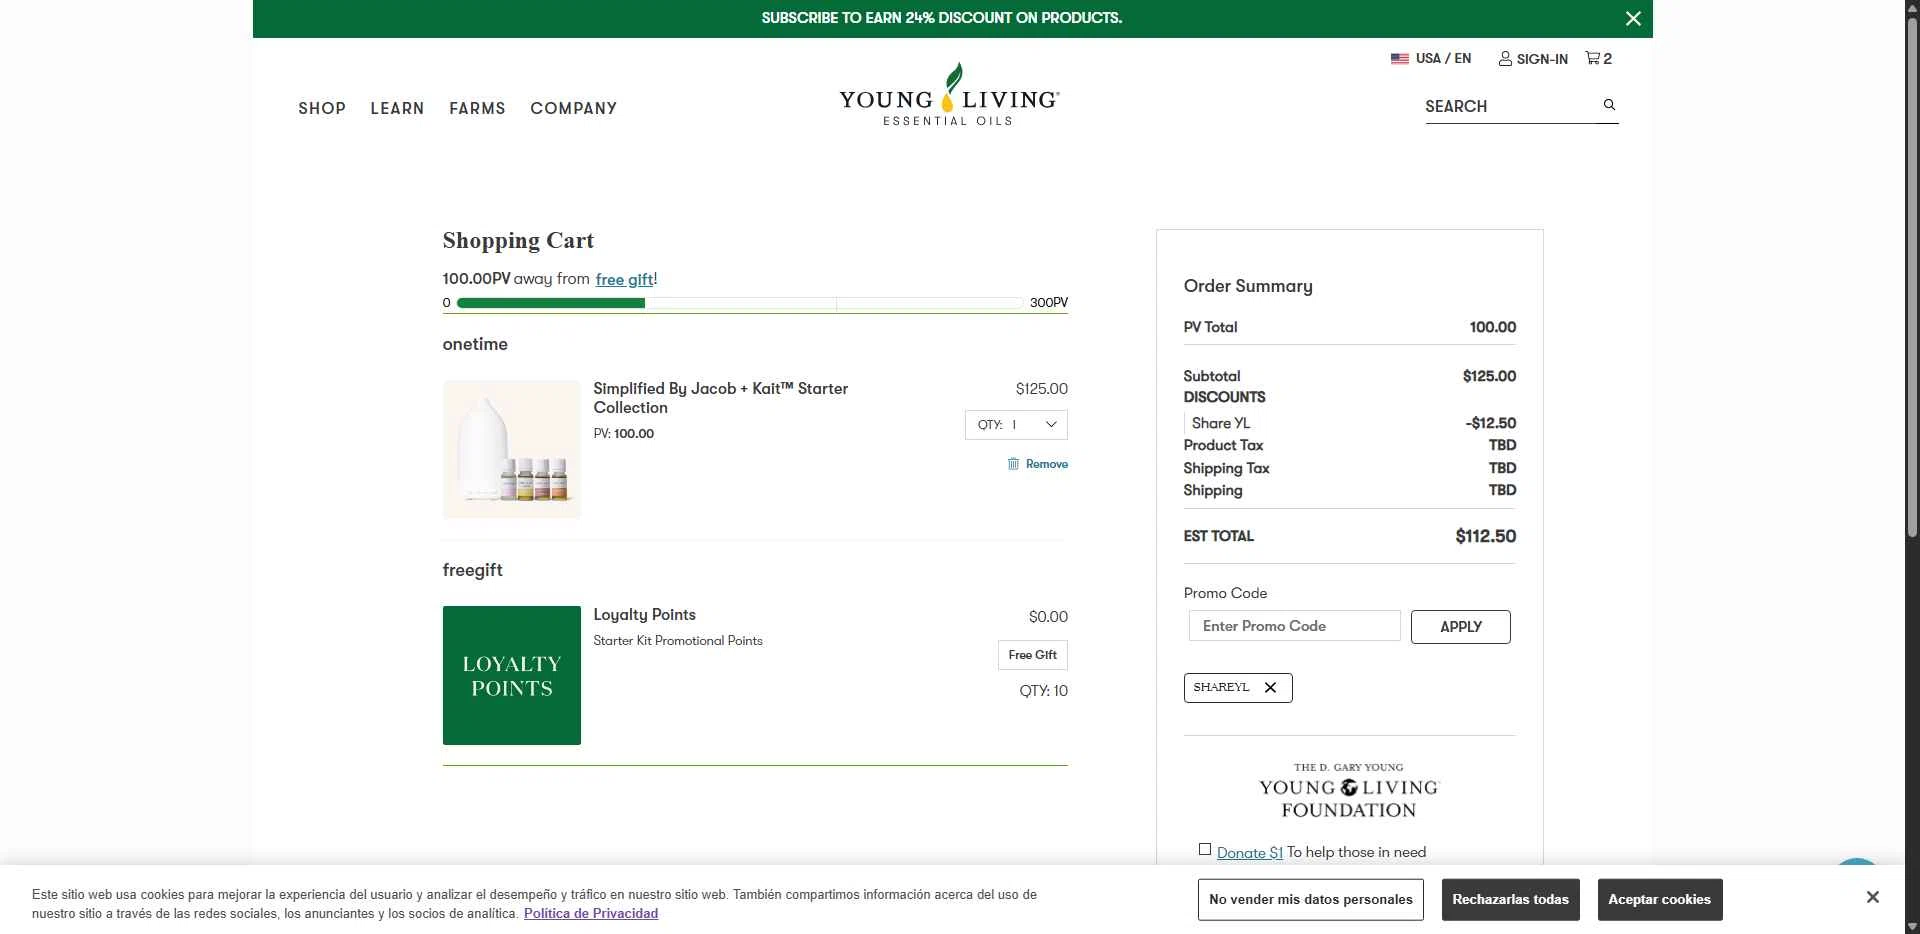
Task: Open the QTY dropdown for Starter Collection
Action: 1016,425
